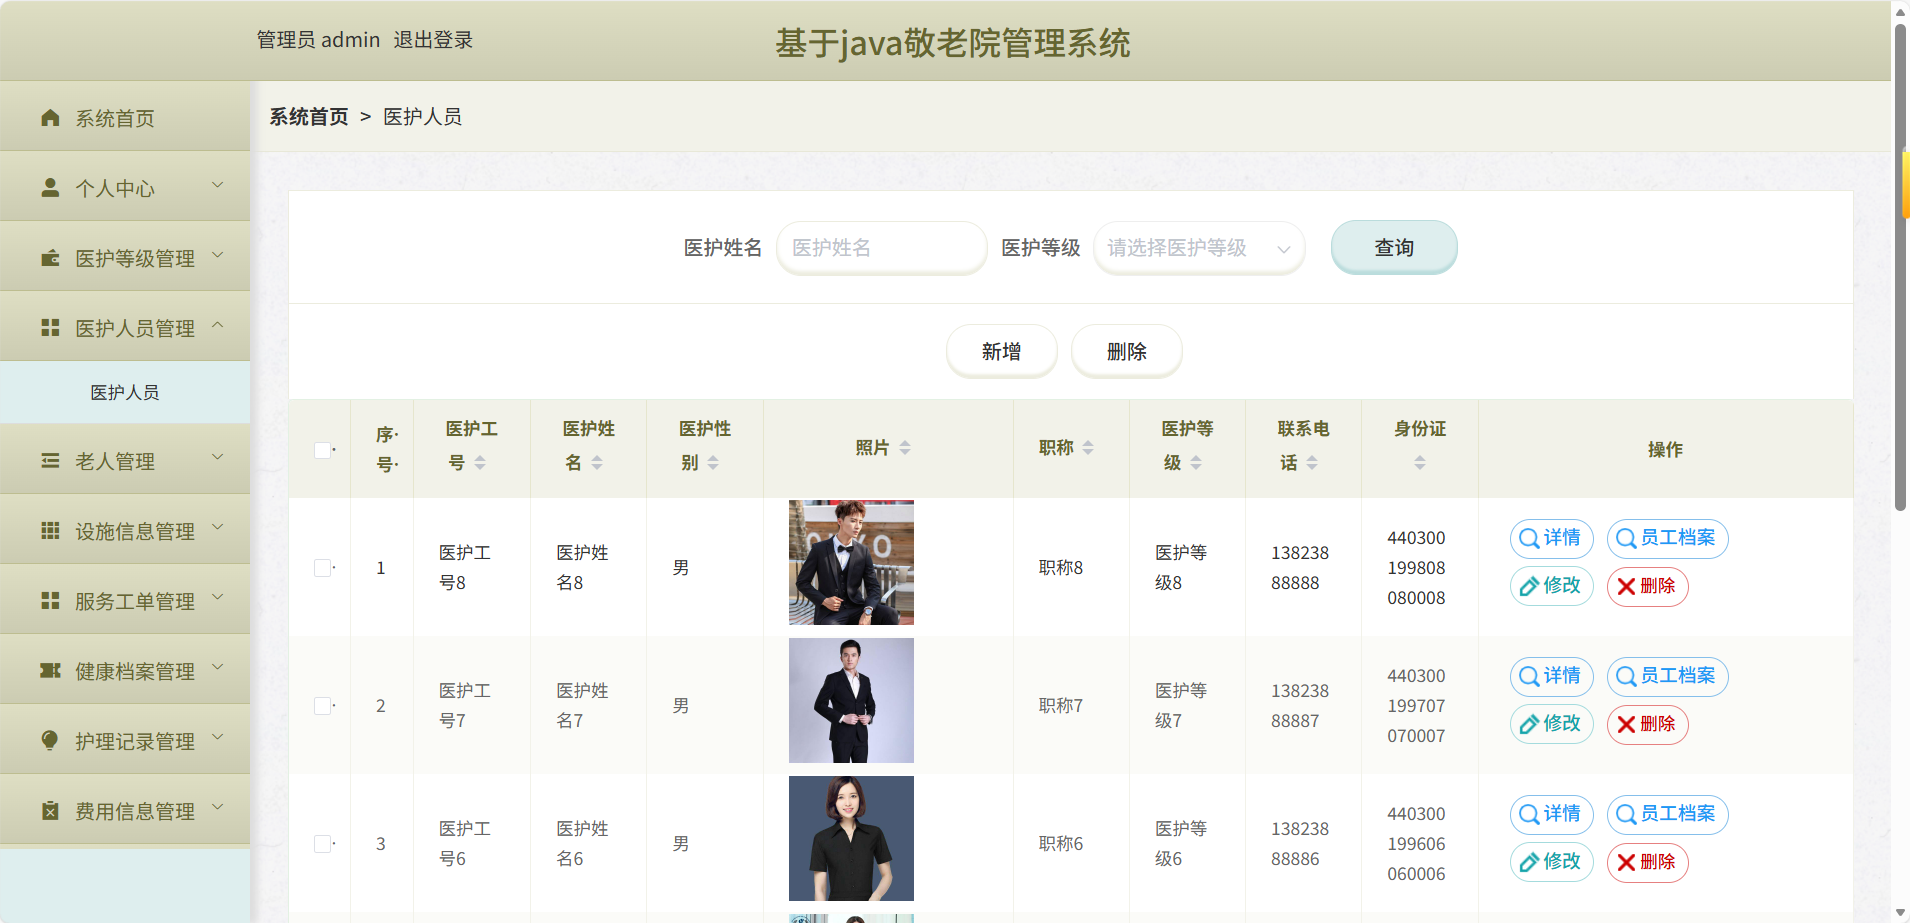Click the 新增 button
Image resolution: width=1910 pixels, height=923 pixels.
pos(1001,351)
